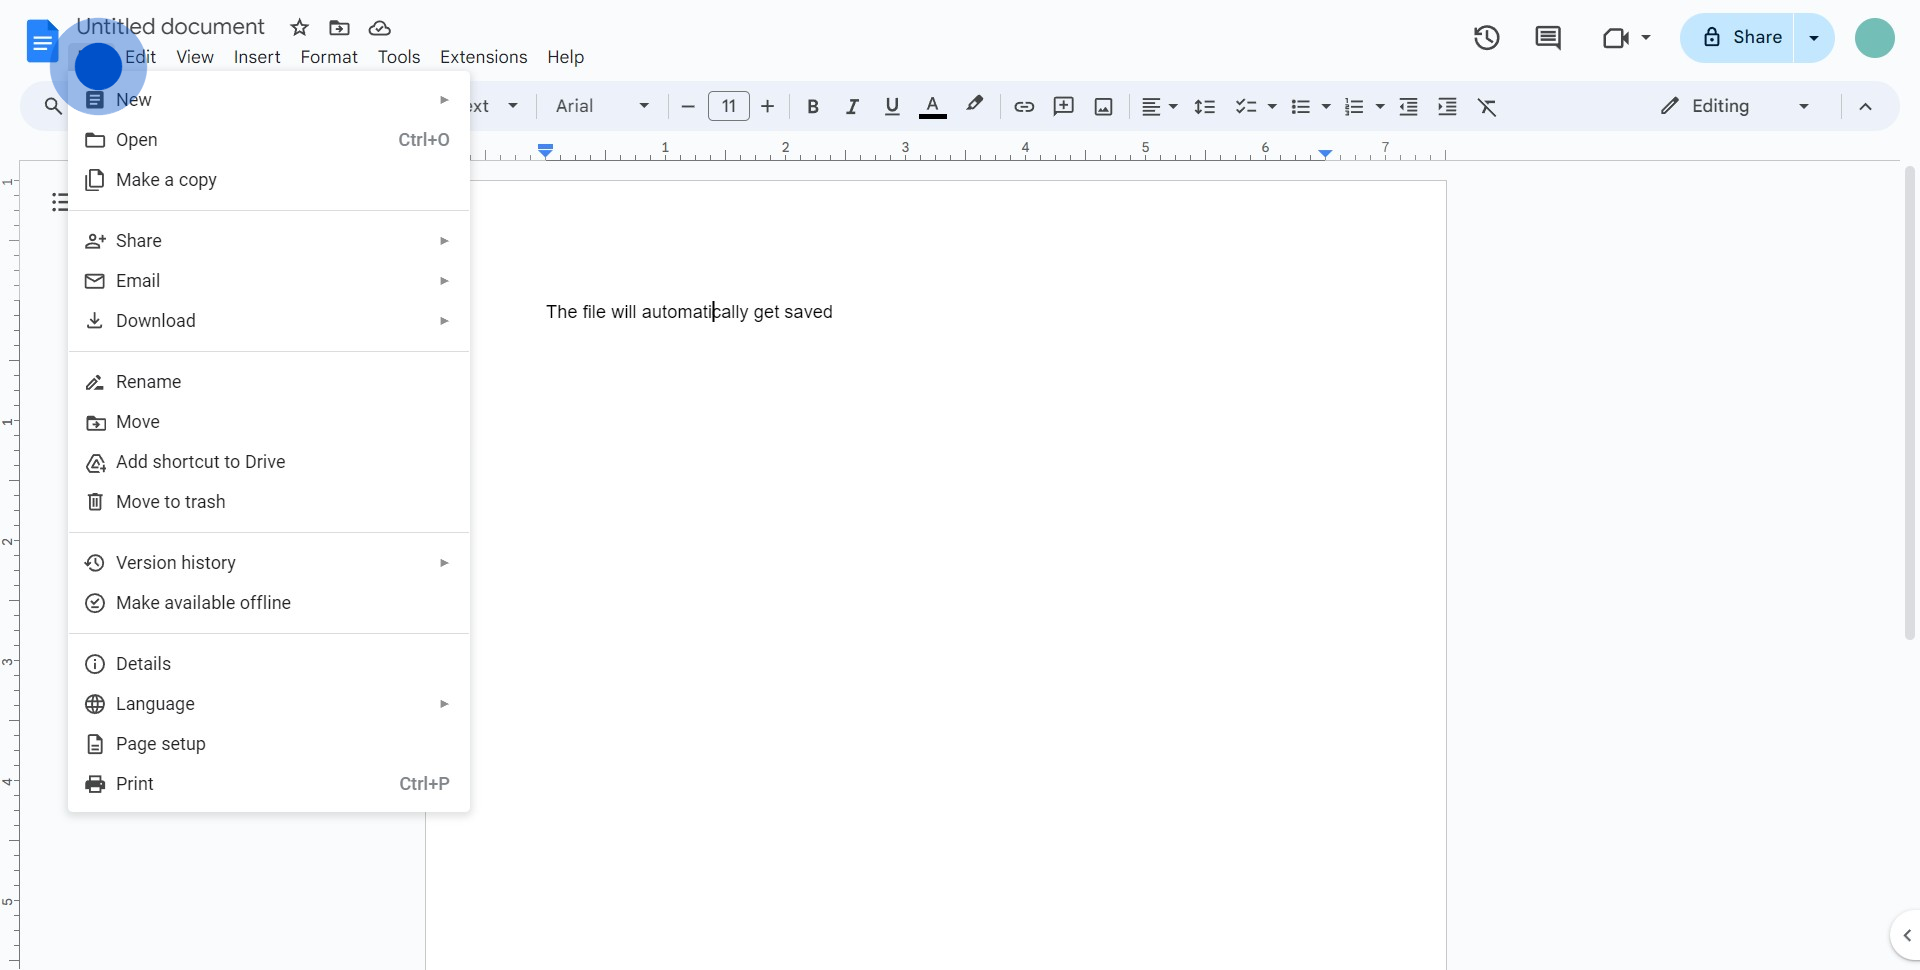
Task: Open document Details
Action: coord(269,664)
